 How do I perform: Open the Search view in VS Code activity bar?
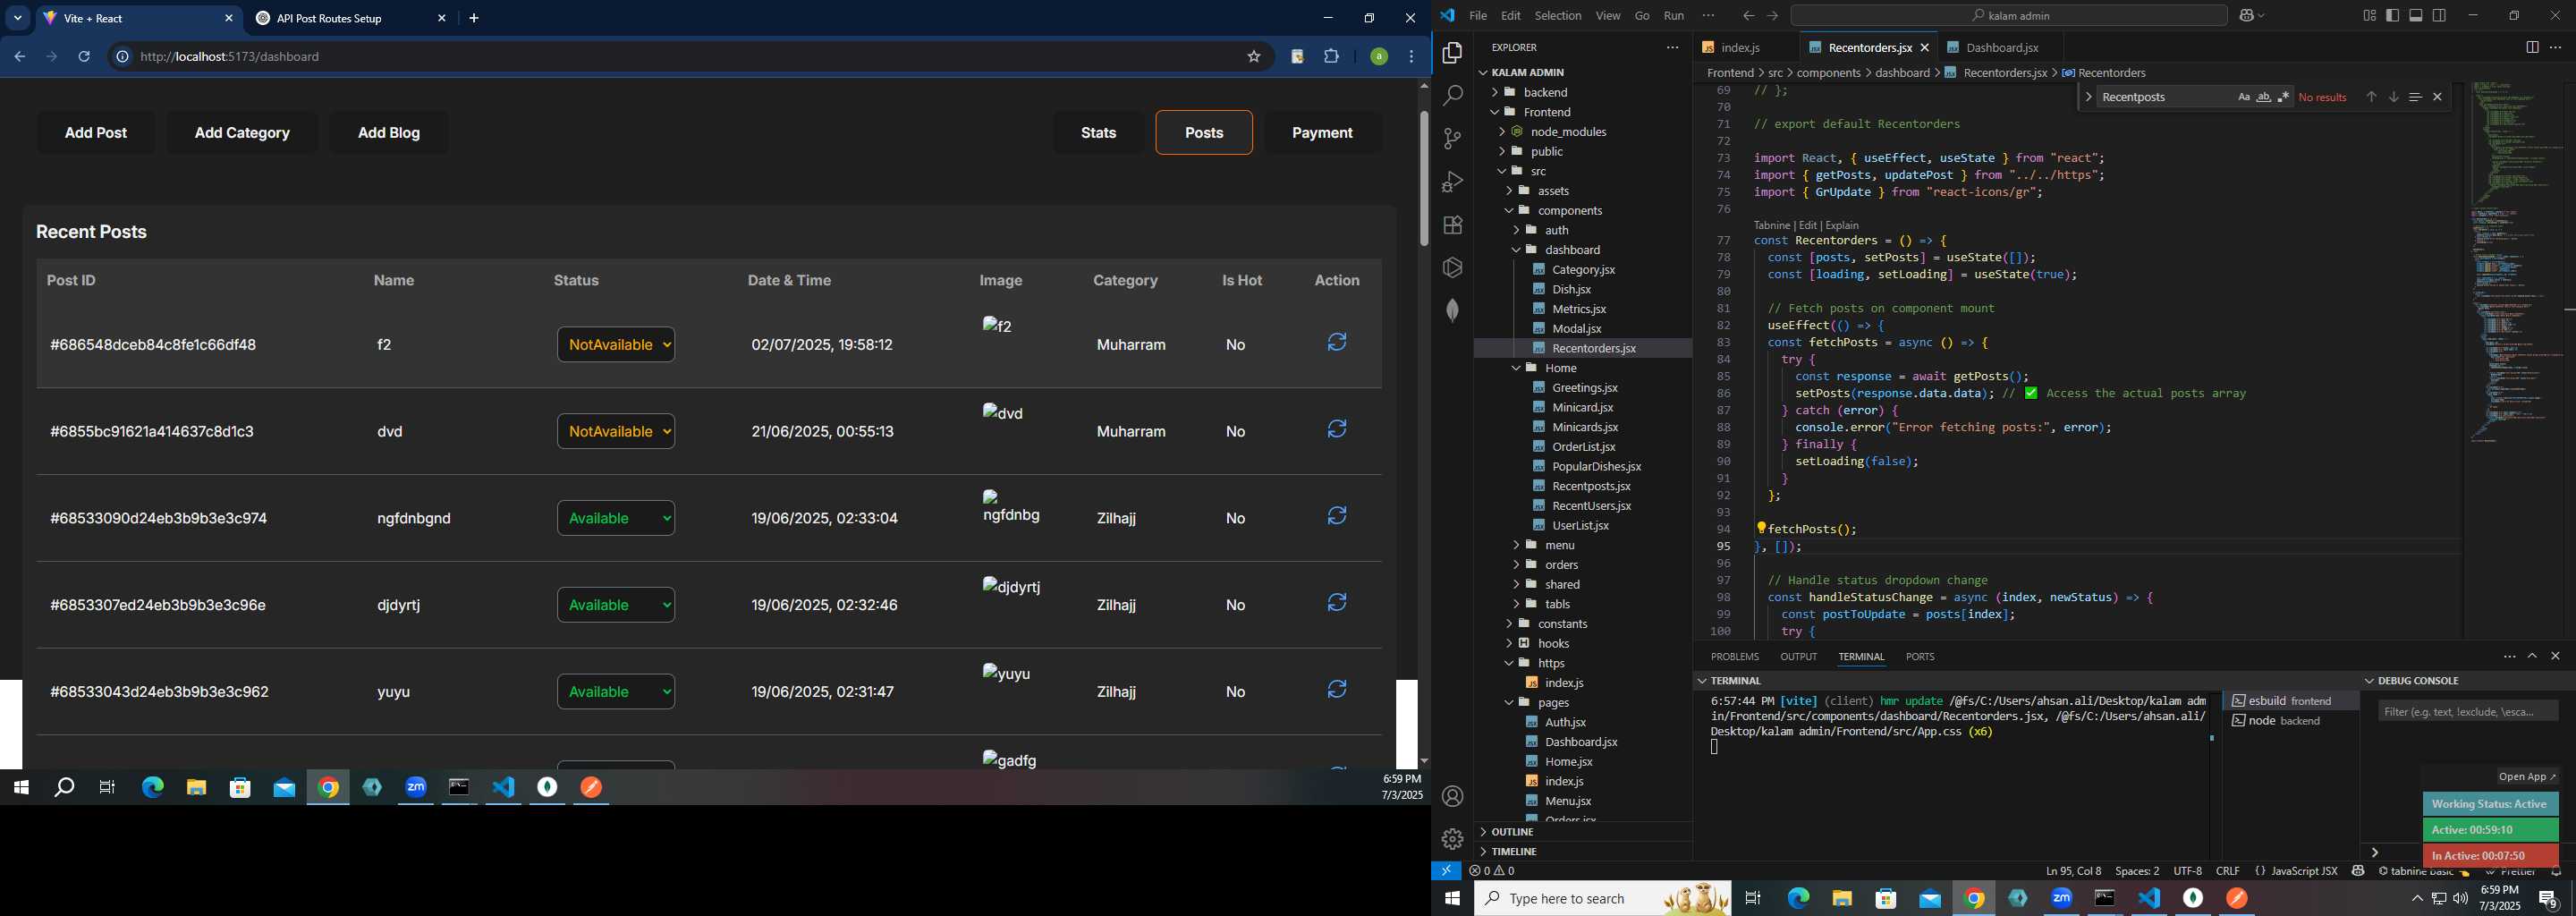point(1452,96)
